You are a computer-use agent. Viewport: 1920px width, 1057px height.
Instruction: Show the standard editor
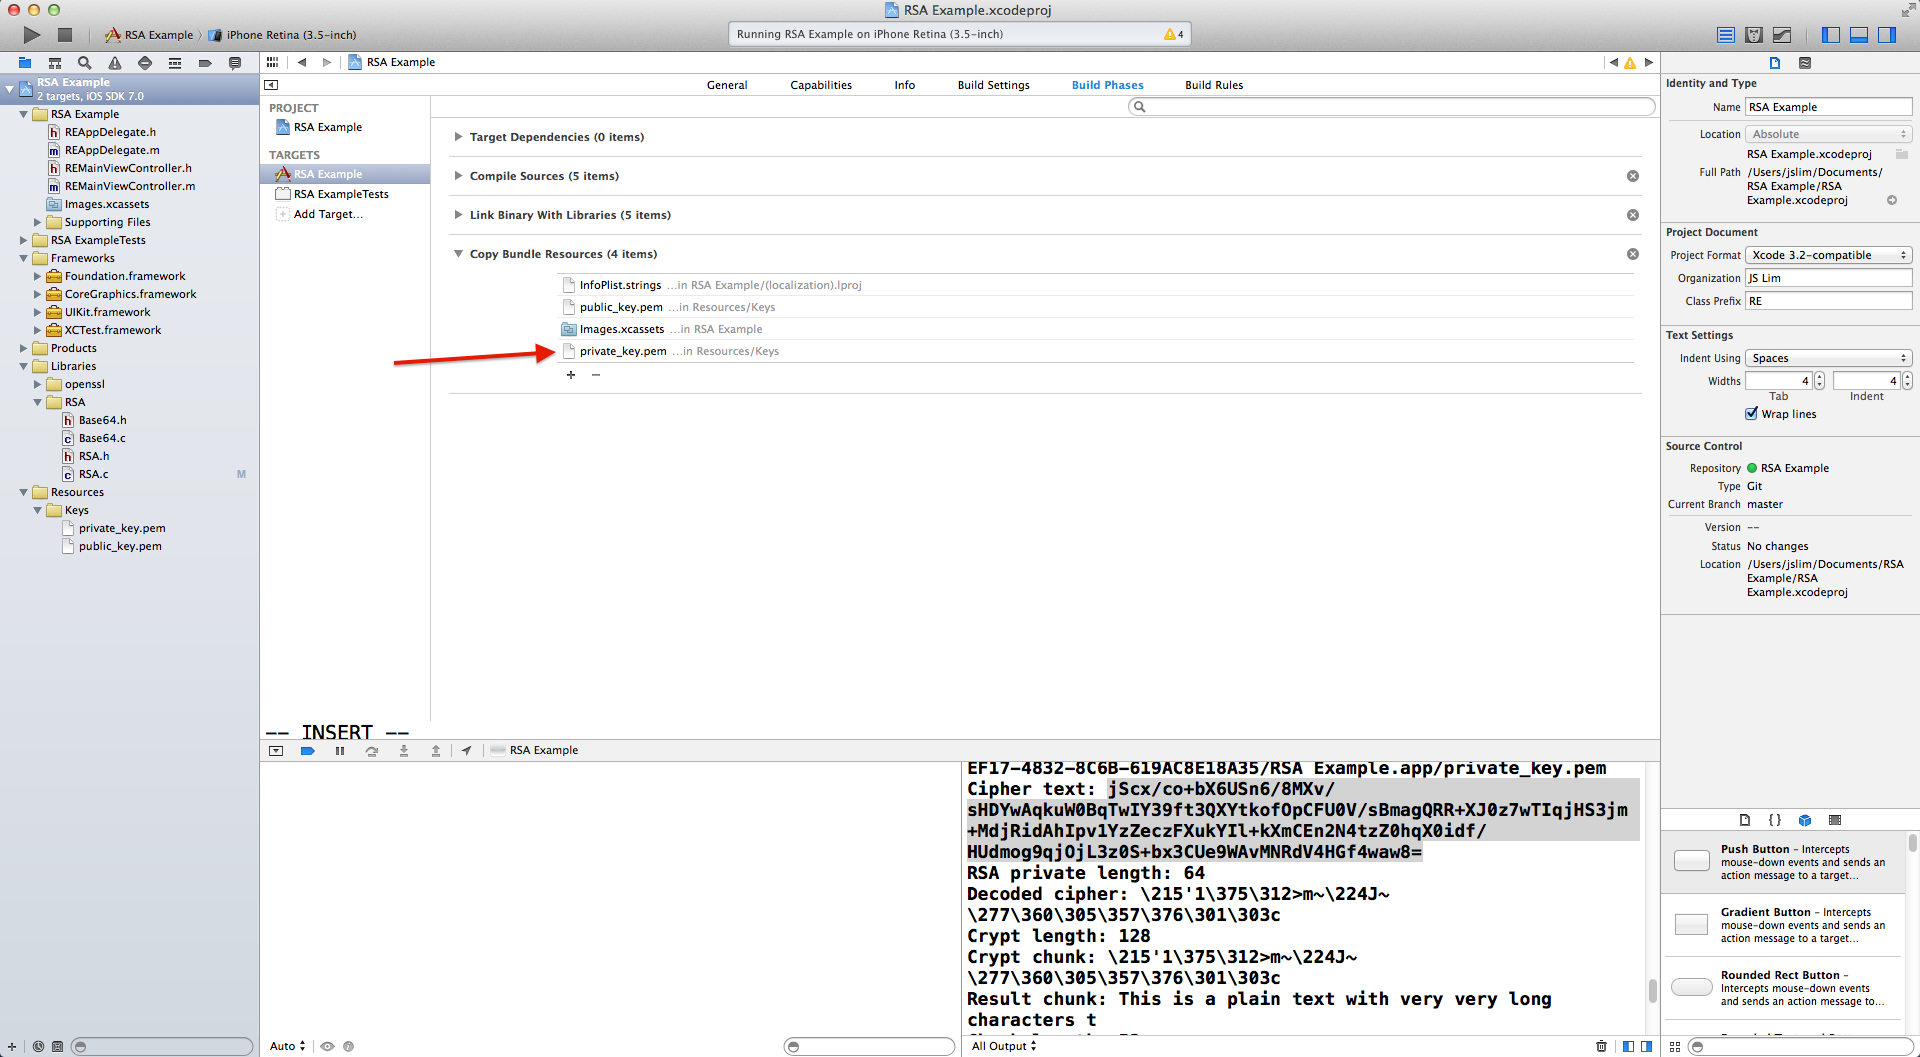tap(1726, 35)
